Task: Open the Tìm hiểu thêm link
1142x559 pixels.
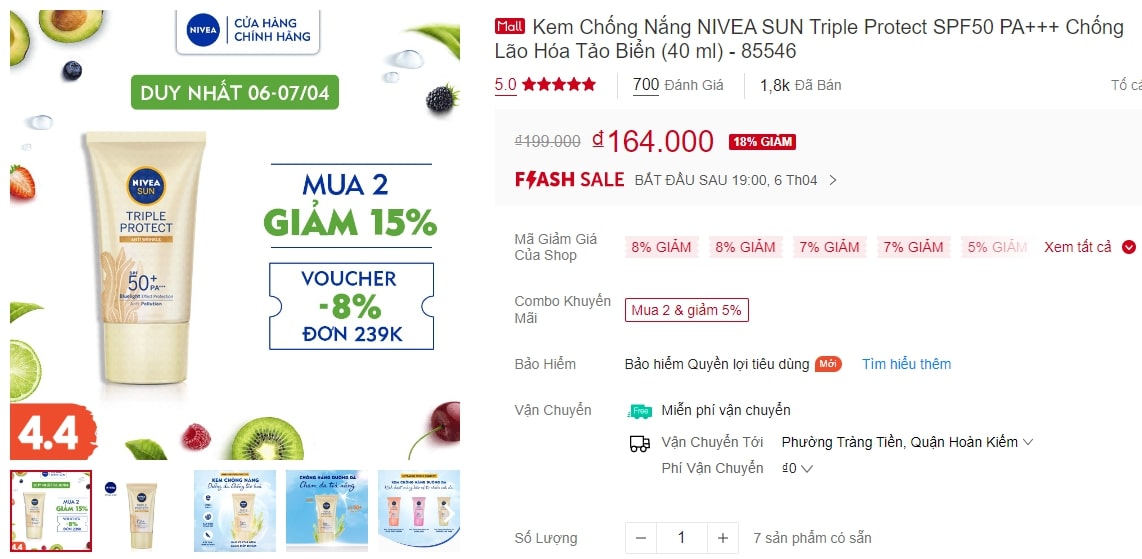Action: point(906,364)
